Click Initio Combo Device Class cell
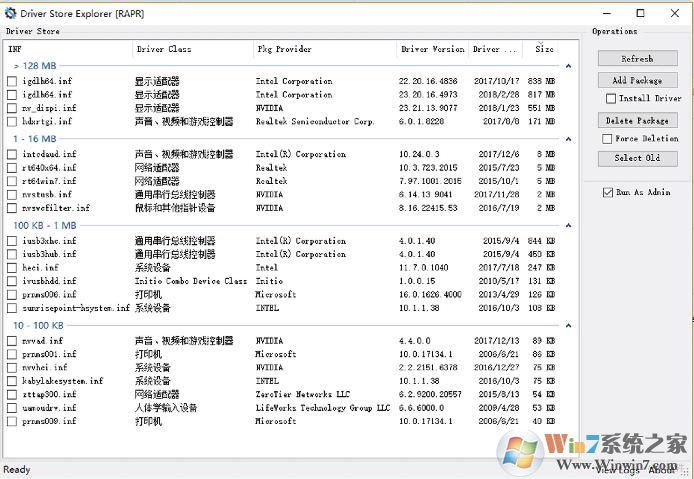 tap(191, 281)
